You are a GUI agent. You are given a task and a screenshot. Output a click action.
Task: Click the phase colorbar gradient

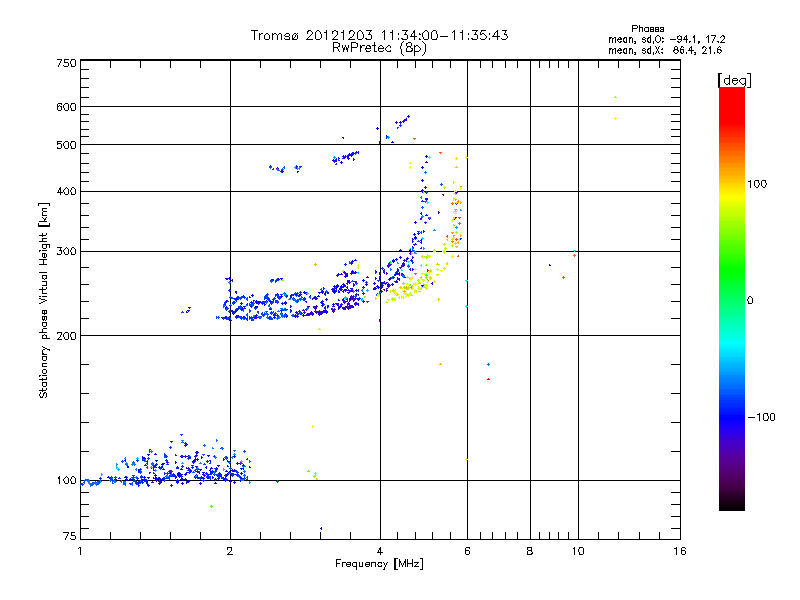coord(732,299)
